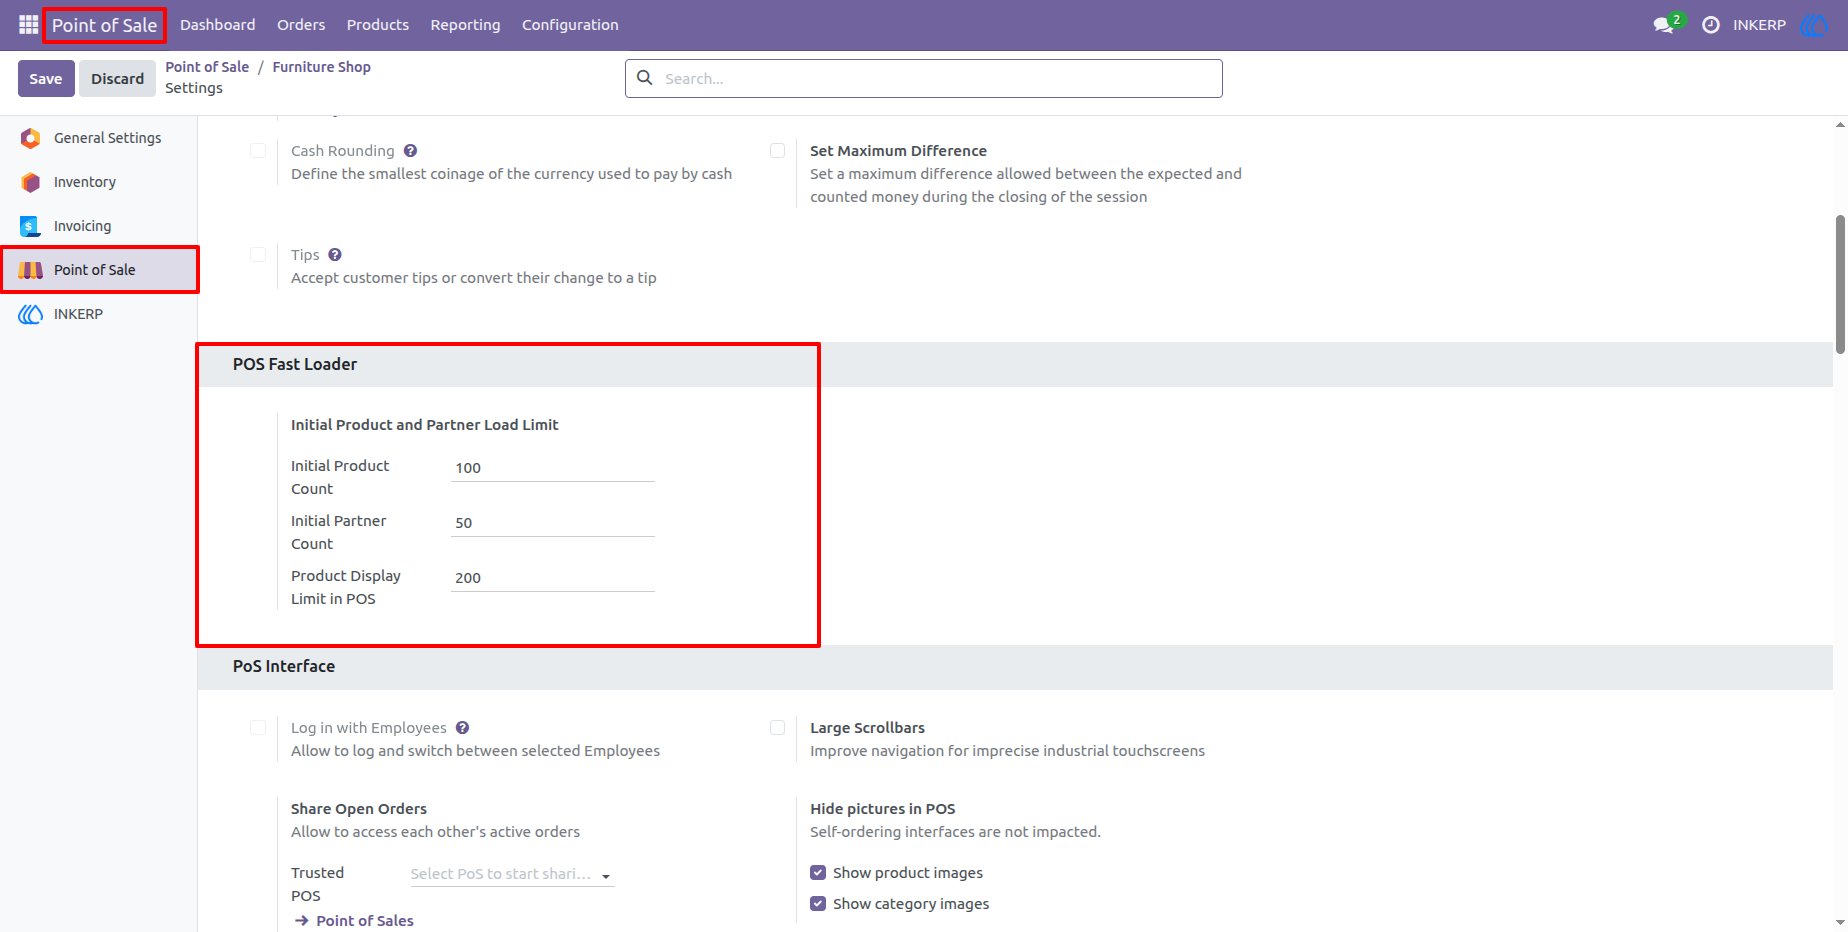Image resolution: width=1848 pixels, height=932 pixels.
Task: Click the vertical scrollbar thumb
Action: (1840, 284)
